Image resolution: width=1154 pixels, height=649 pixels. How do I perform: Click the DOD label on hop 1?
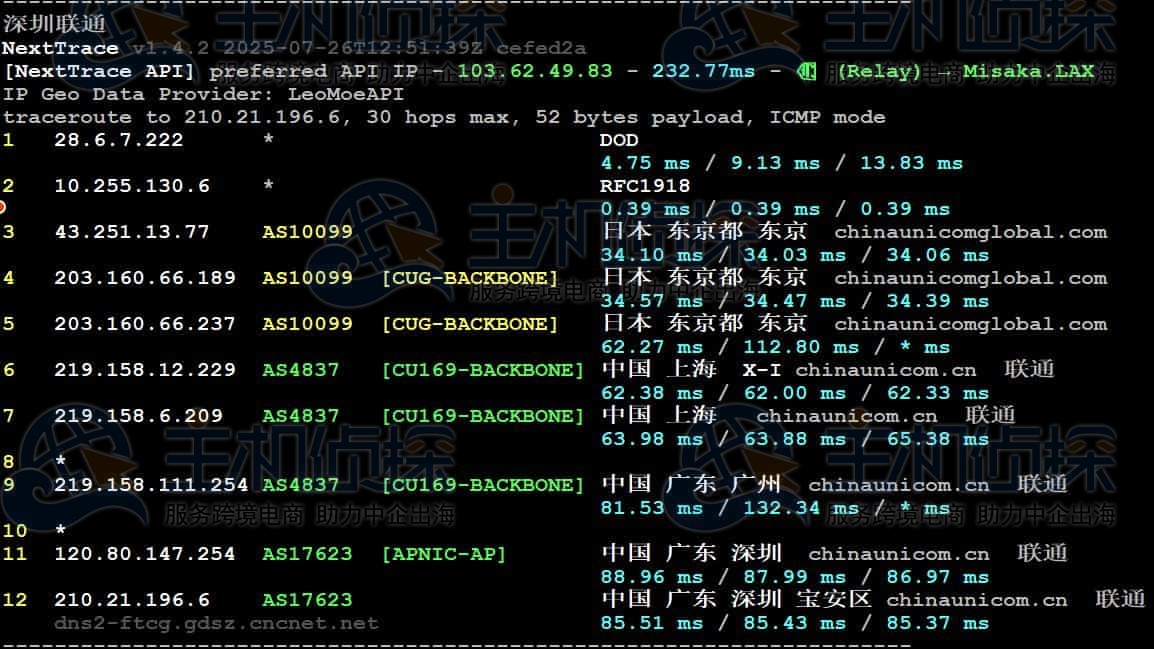pos(619,140)
